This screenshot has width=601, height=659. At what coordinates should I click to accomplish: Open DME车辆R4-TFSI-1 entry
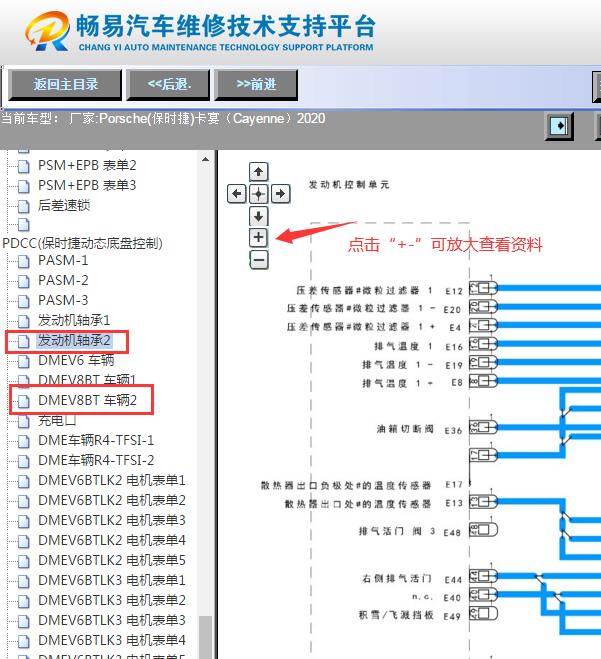coord(96,440)
